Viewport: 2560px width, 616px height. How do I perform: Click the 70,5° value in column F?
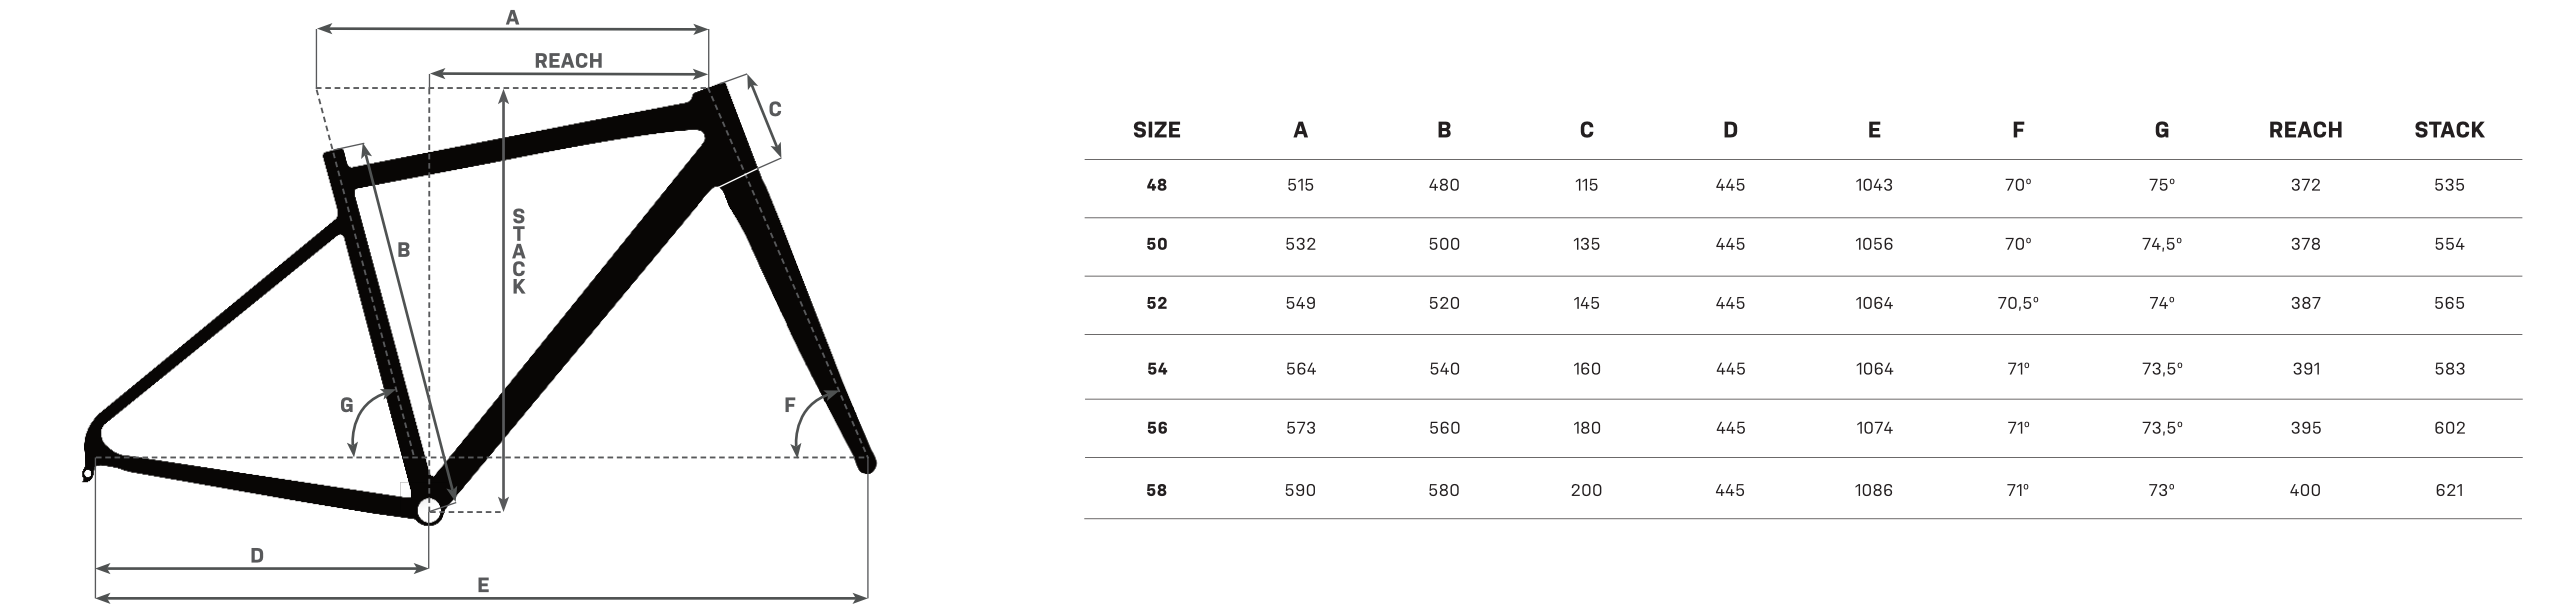click(2018, 303)
